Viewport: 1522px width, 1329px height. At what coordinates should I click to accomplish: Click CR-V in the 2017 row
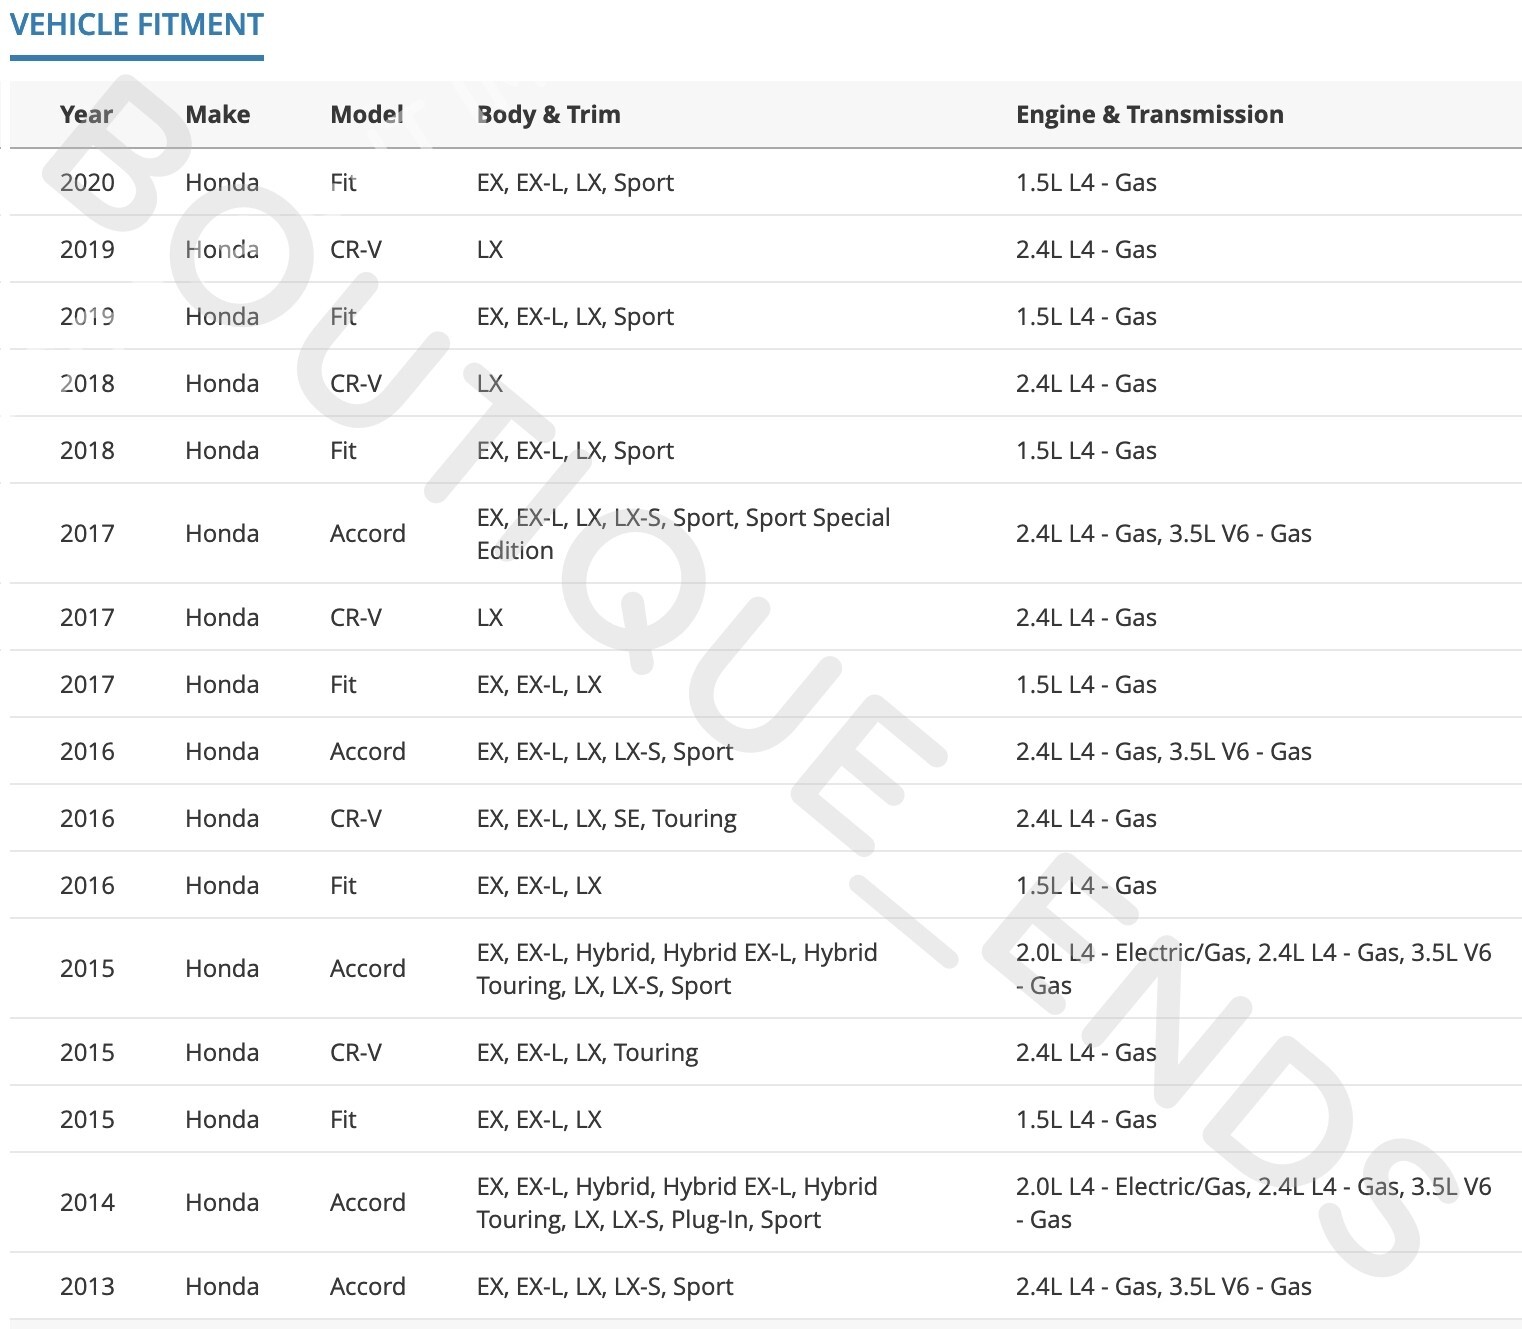click(356, 617)
